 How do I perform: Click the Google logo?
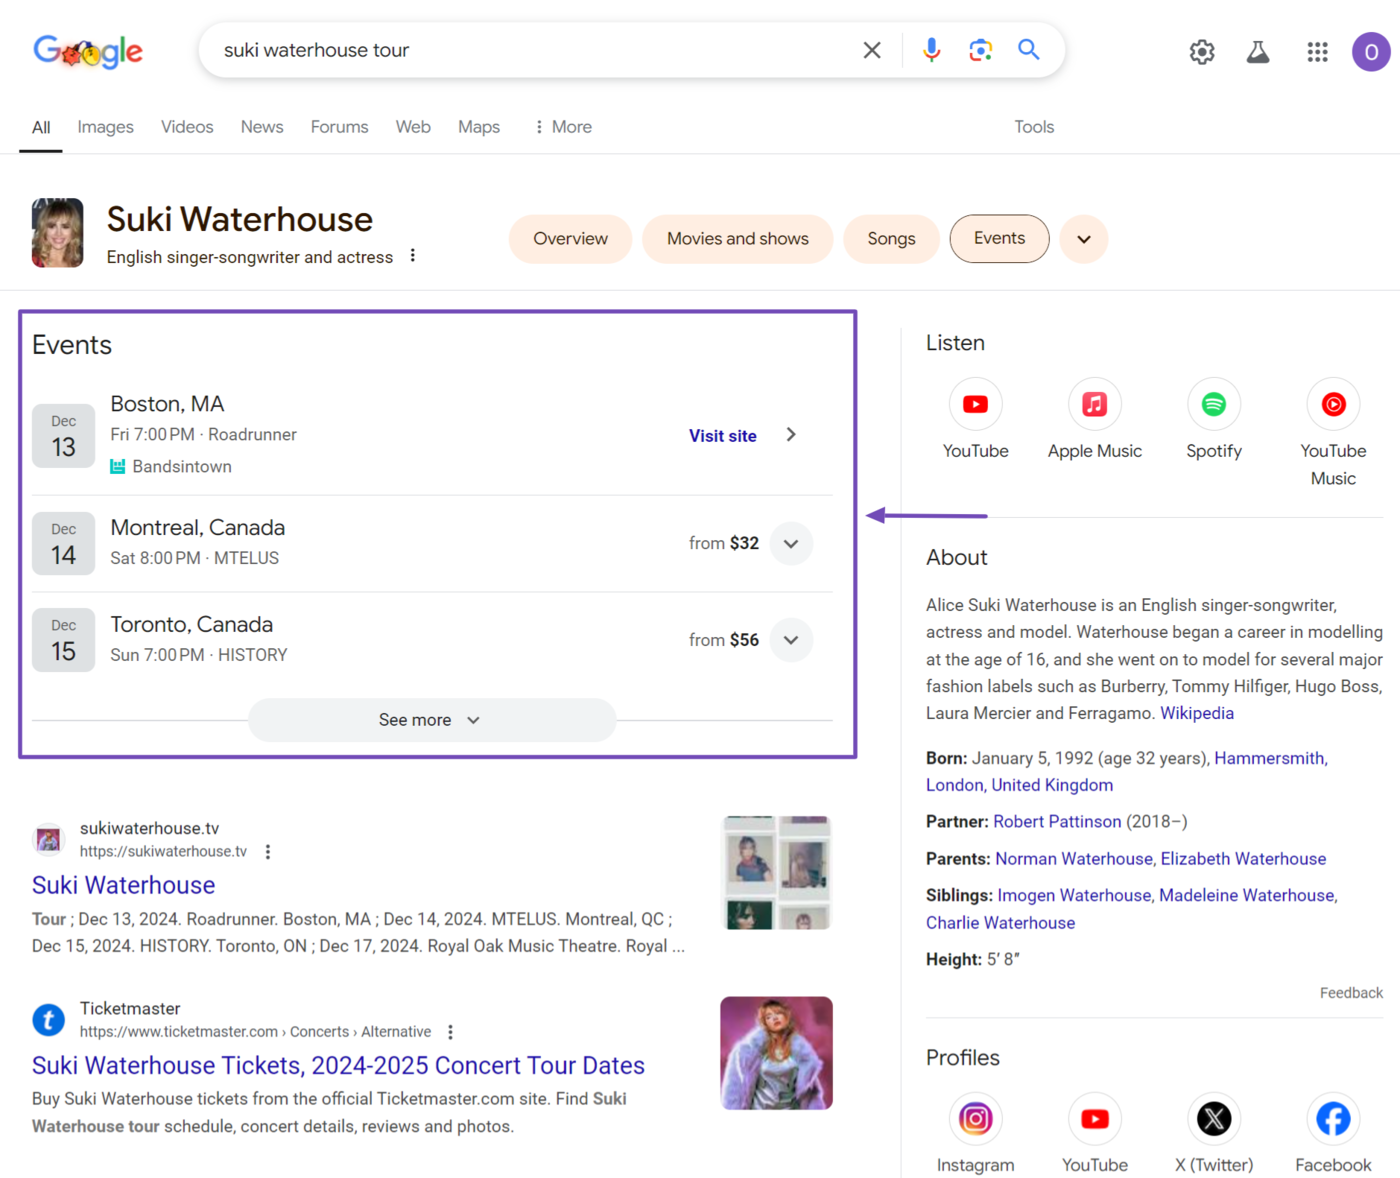88,51
